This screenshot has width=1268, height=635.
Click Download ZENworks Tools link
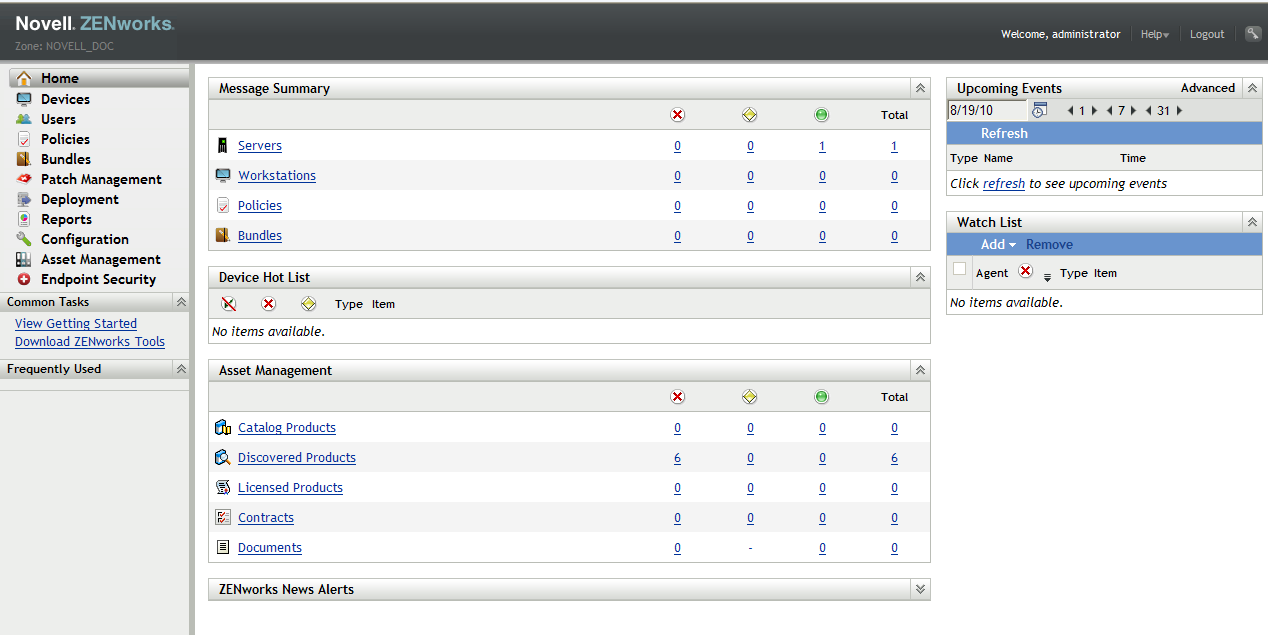tap(90, 341)
